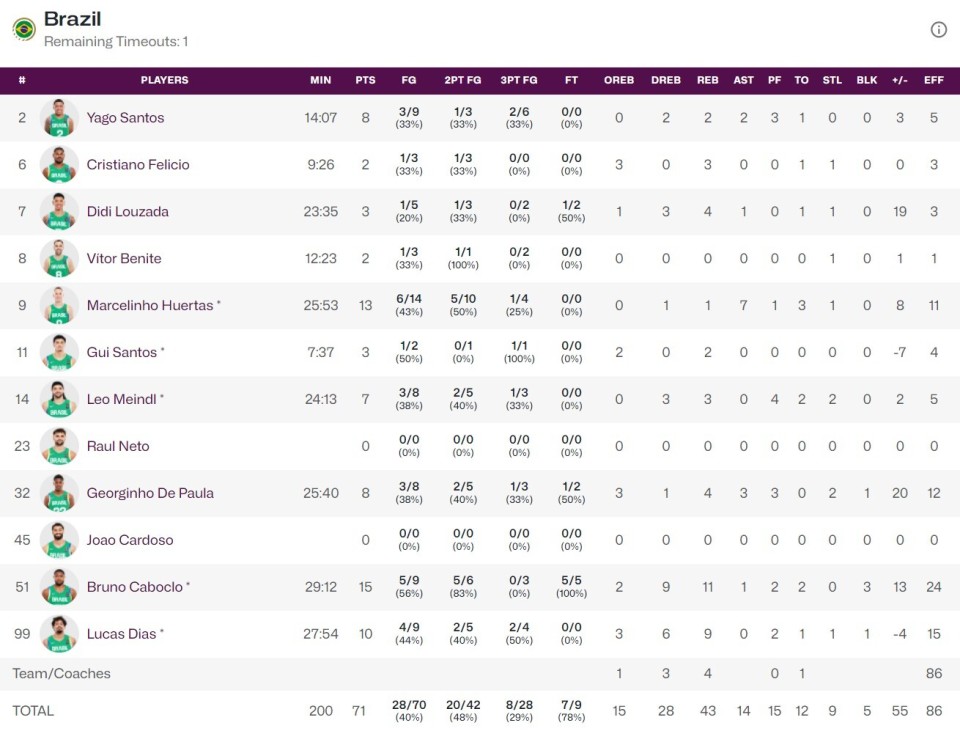Select Vítor Benite's player headshot
960x731 pixels.
tap(59, 258)
